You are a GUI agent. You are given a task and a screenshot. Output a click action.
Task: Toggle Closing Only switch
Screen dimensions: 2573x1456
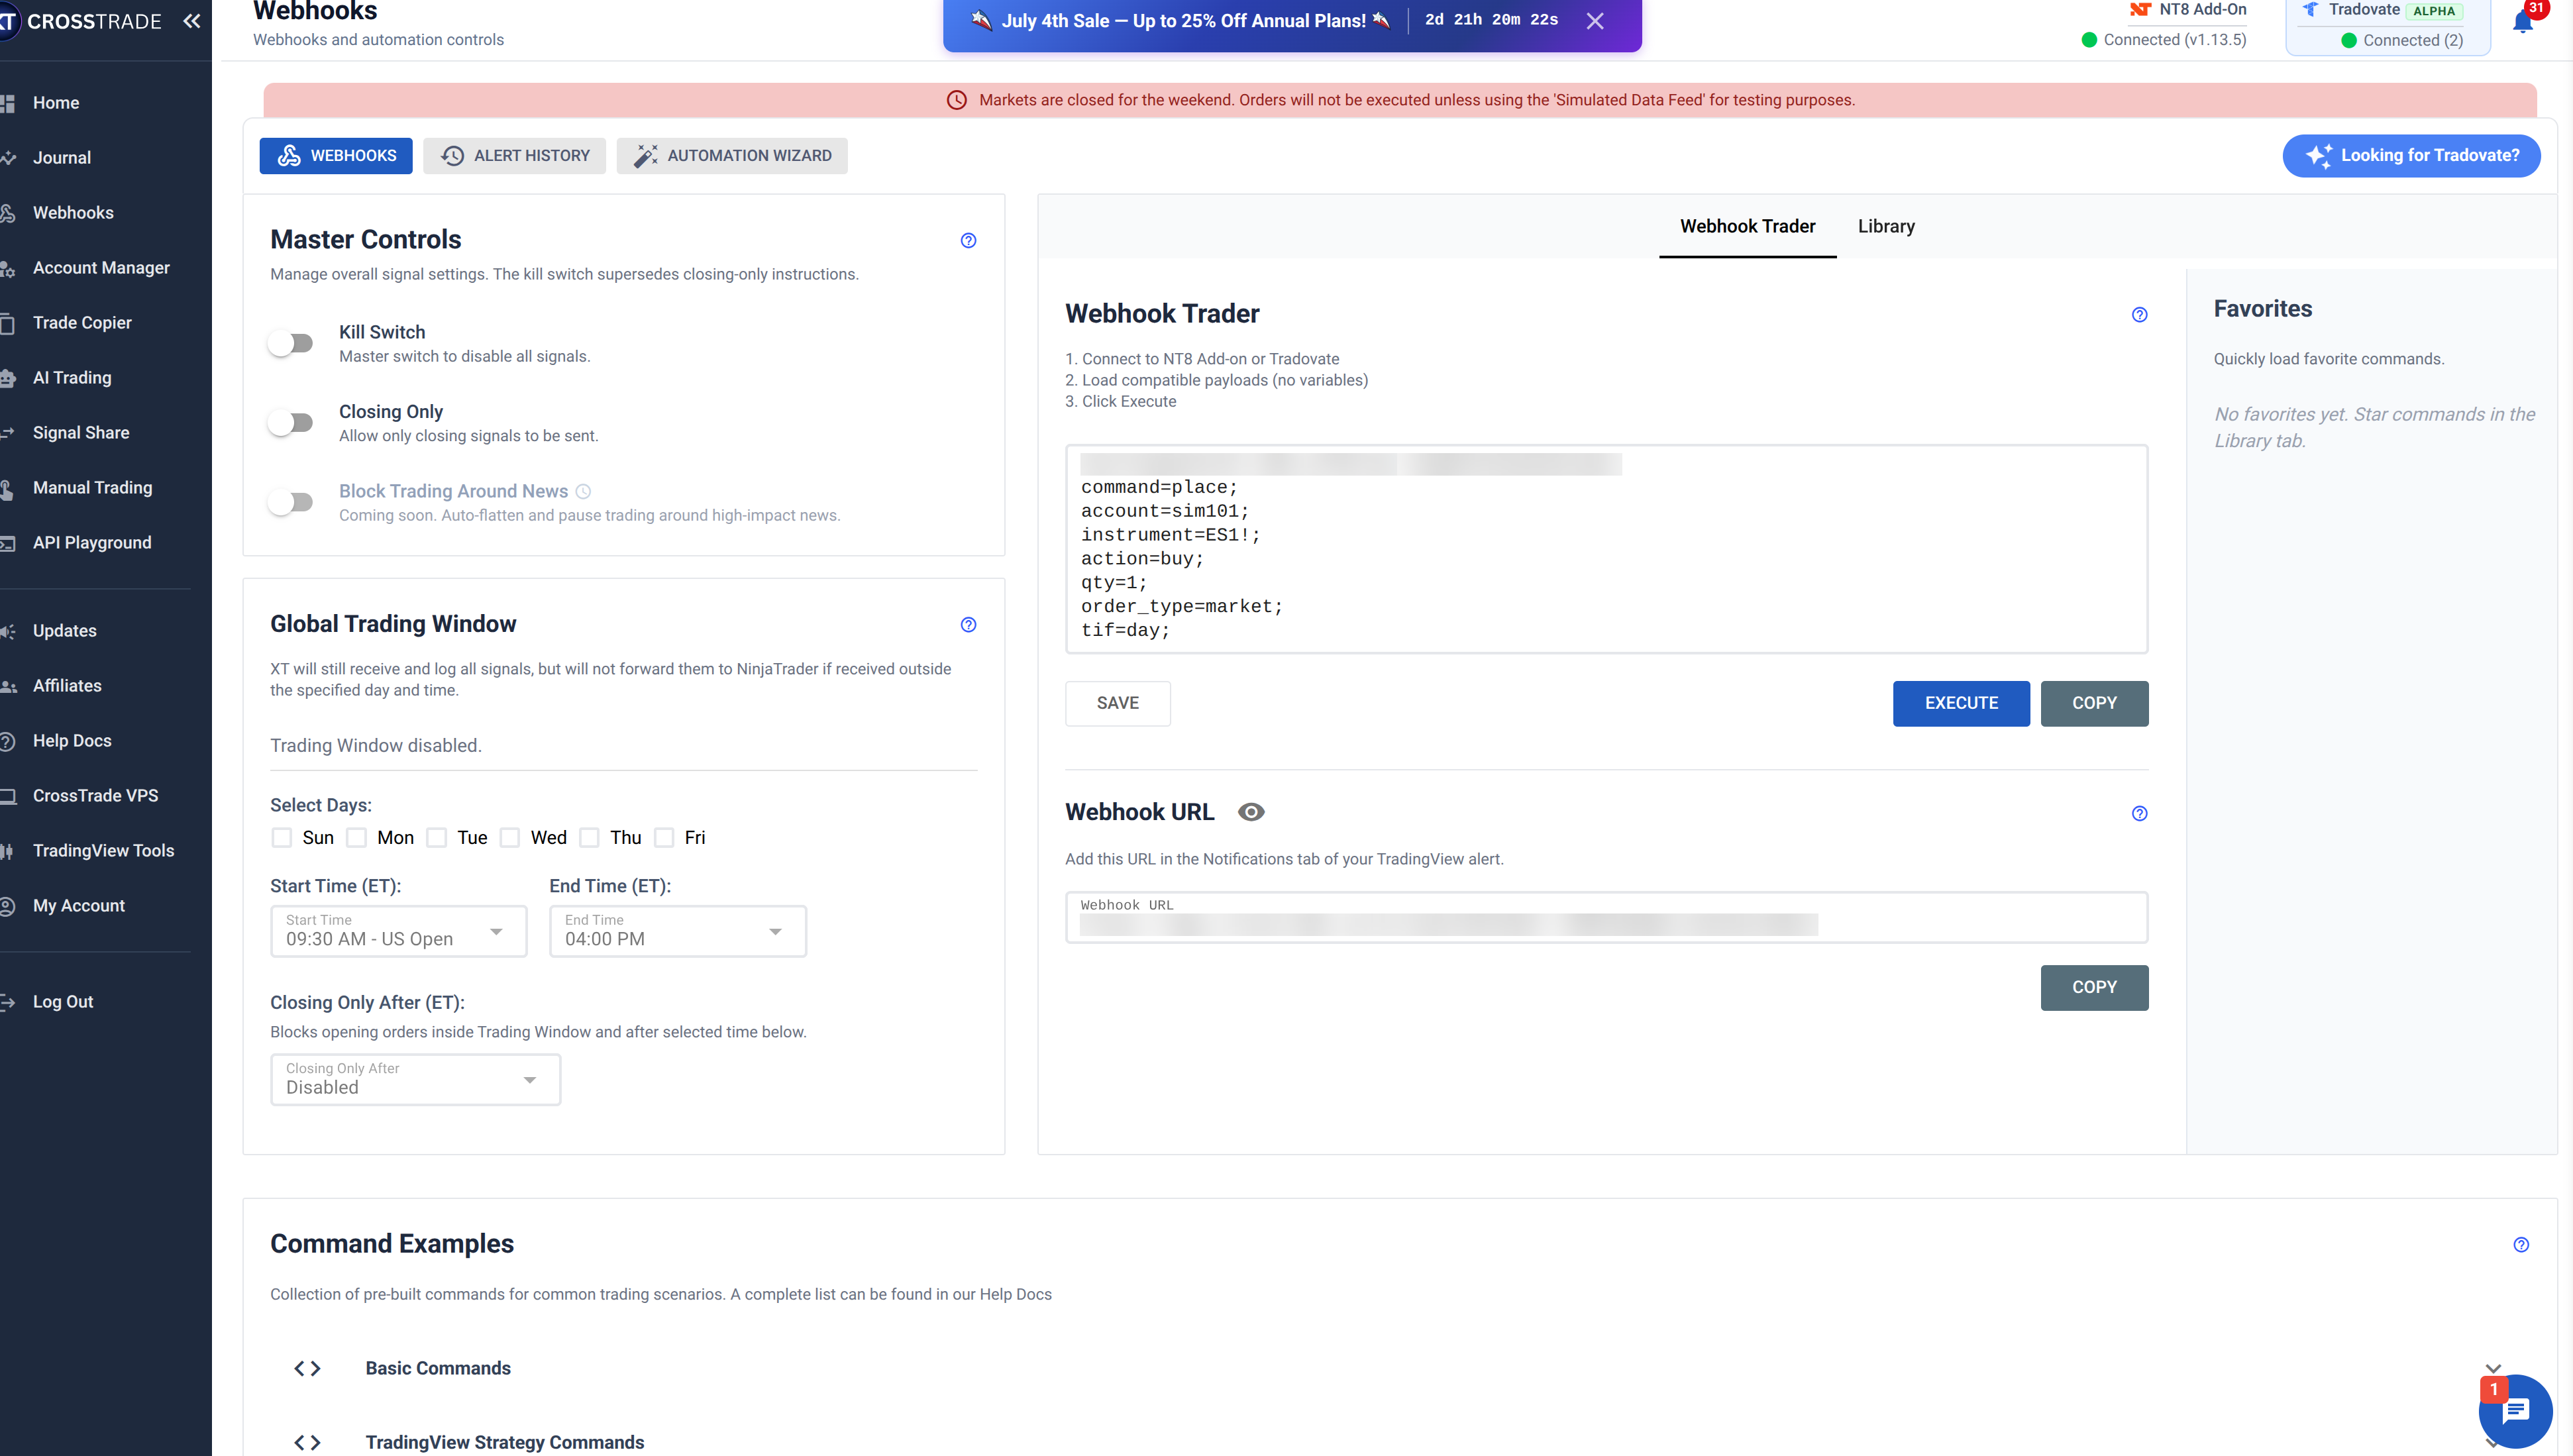click(291, 423)
